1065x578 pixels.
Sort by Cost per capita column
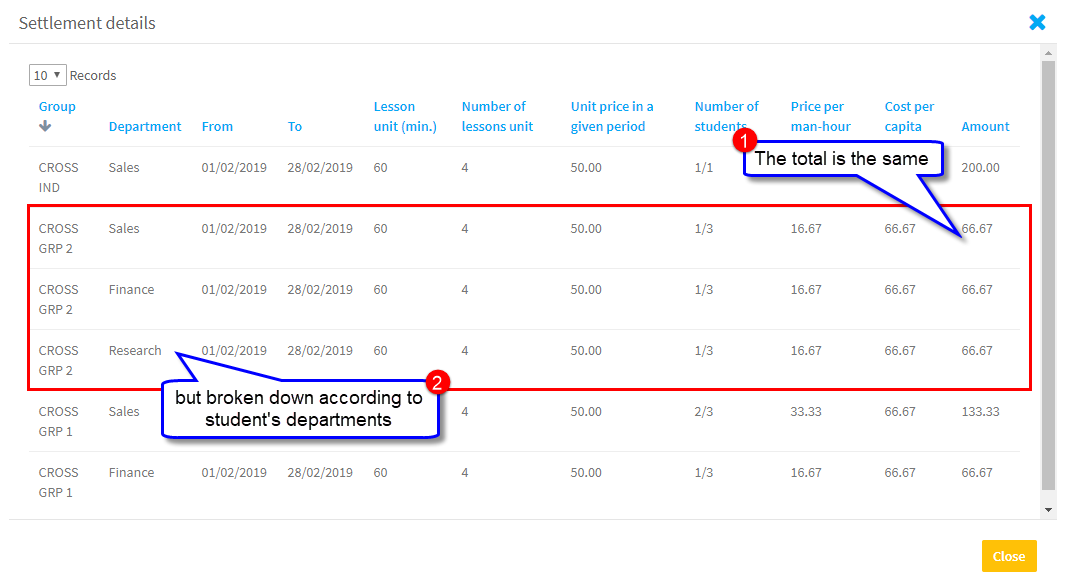909,117
